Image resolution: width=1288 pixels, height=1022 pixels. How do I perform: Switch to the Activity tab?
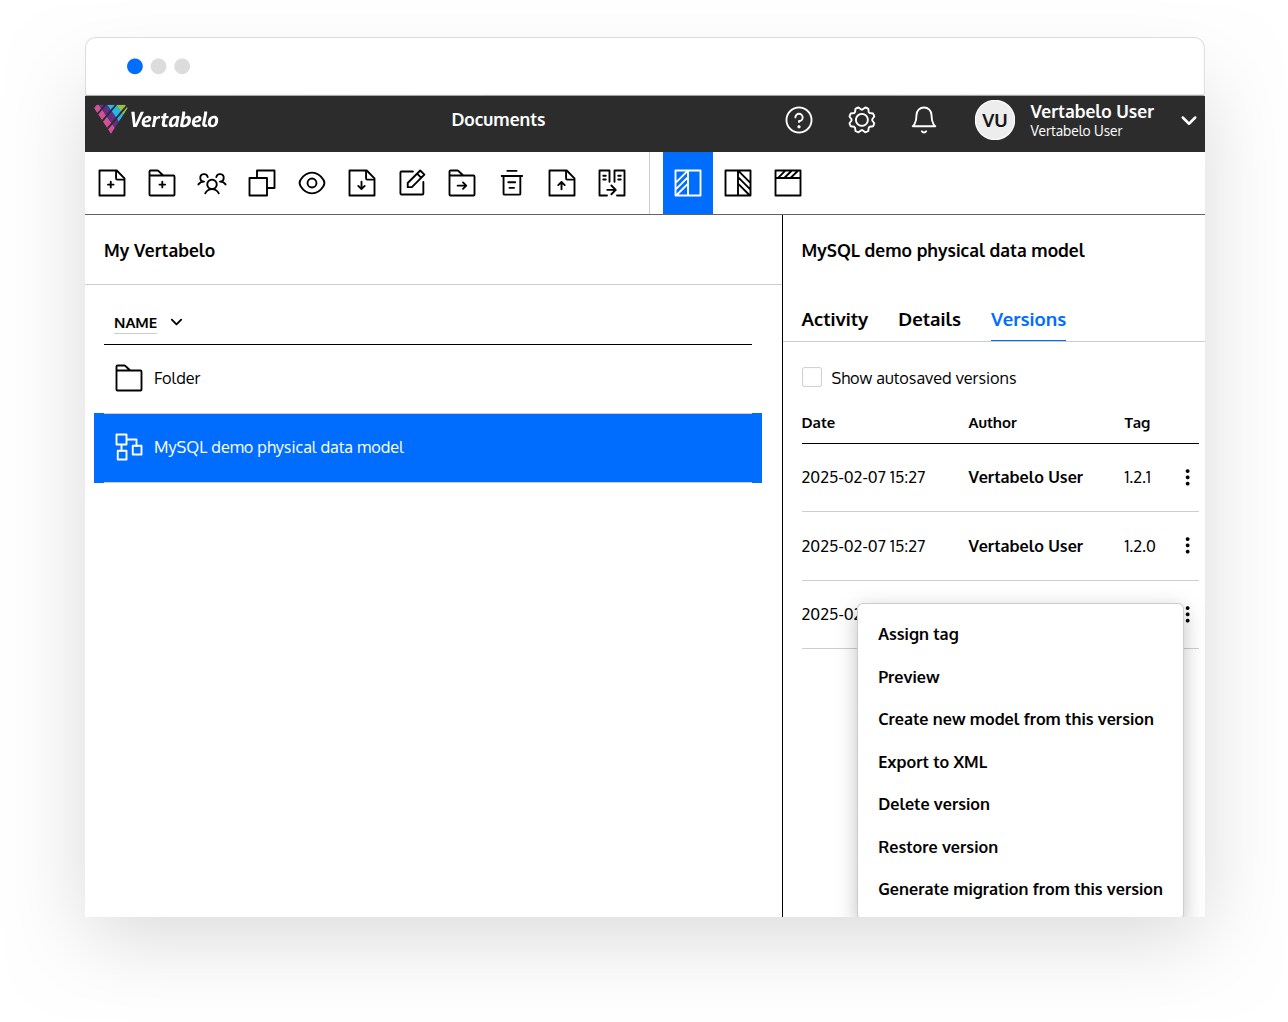click(835, 319)
